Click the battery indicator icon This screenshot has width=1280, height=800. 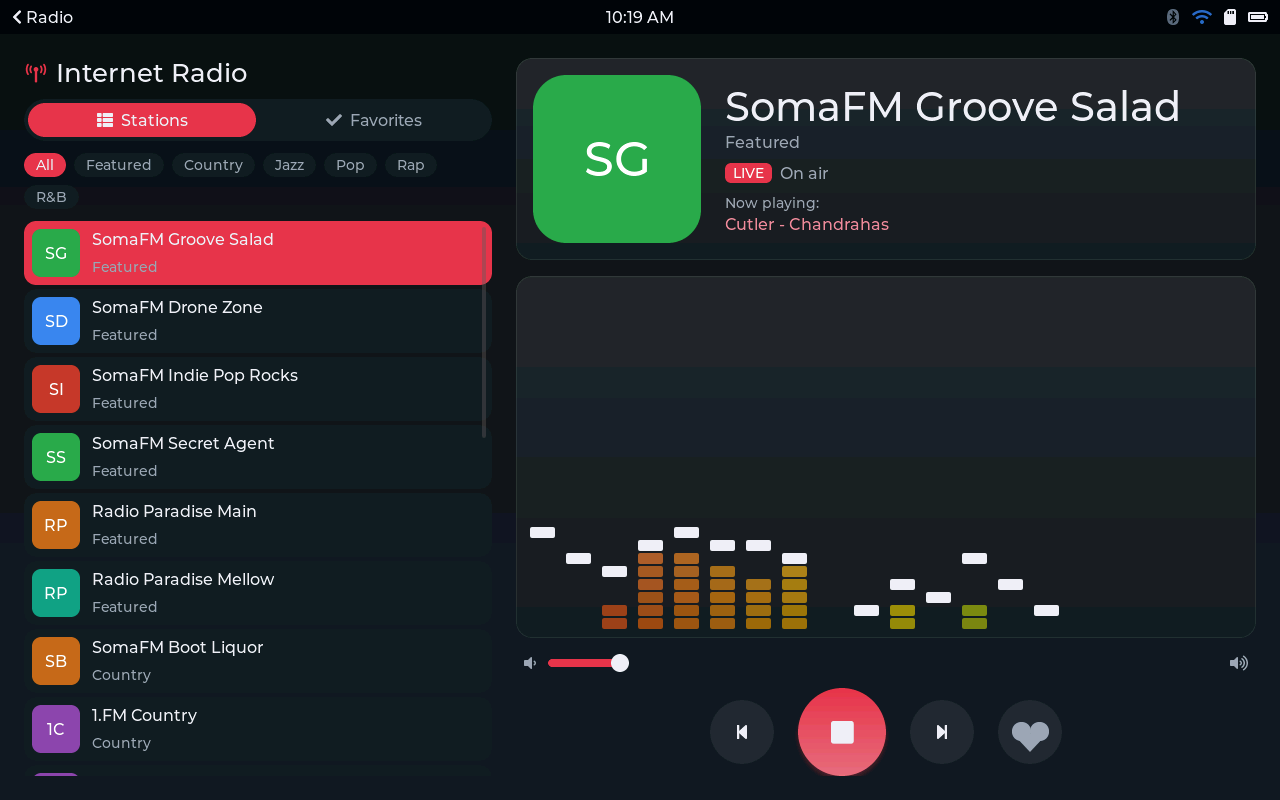(1258, 17)
